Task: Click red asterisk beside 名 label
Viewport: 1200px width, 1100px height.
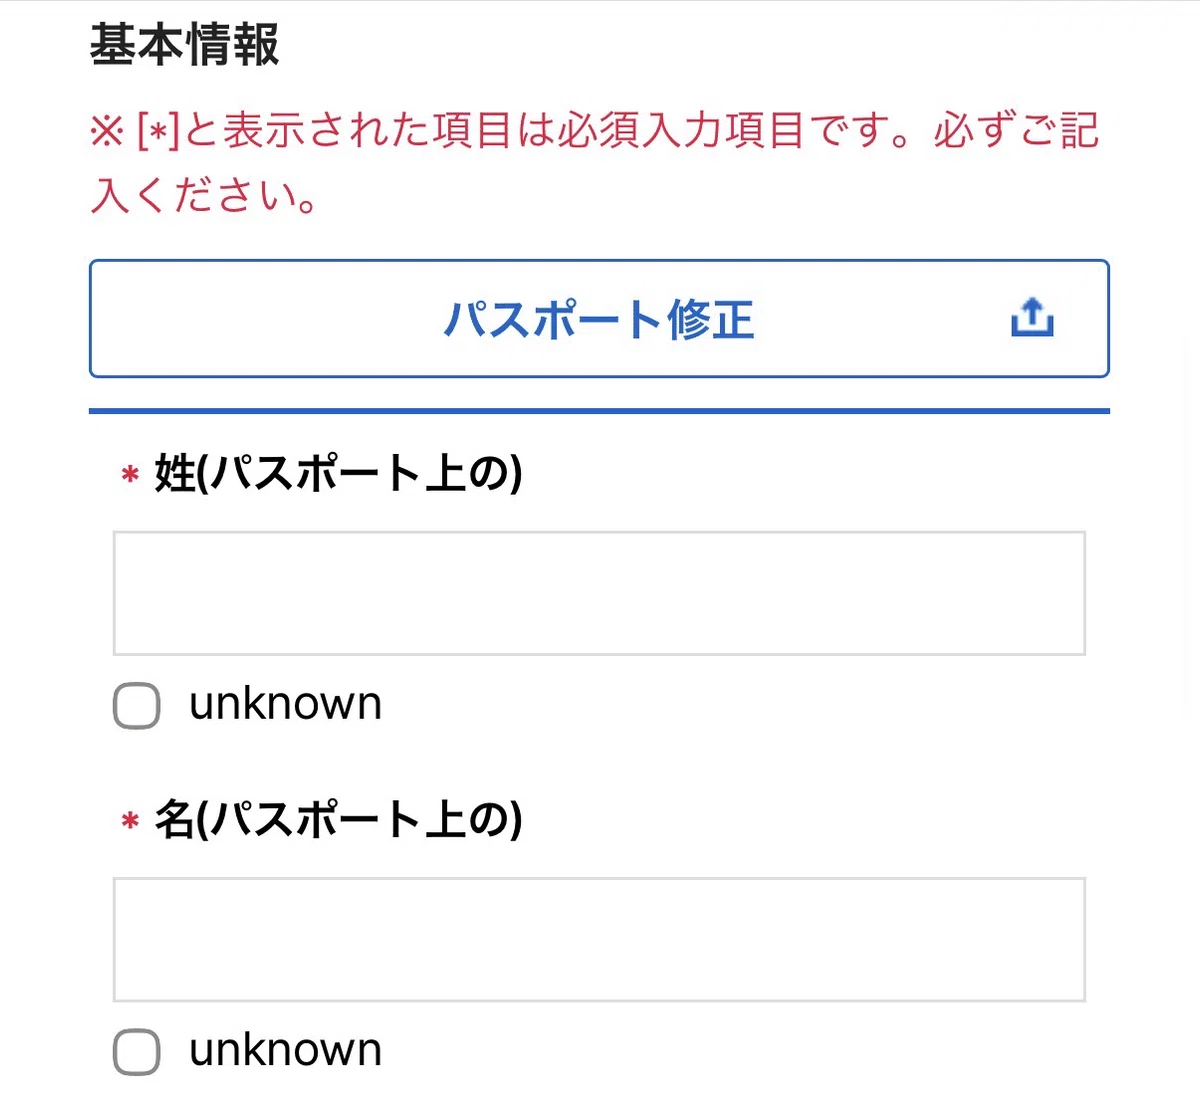Action: pos(130,822)
